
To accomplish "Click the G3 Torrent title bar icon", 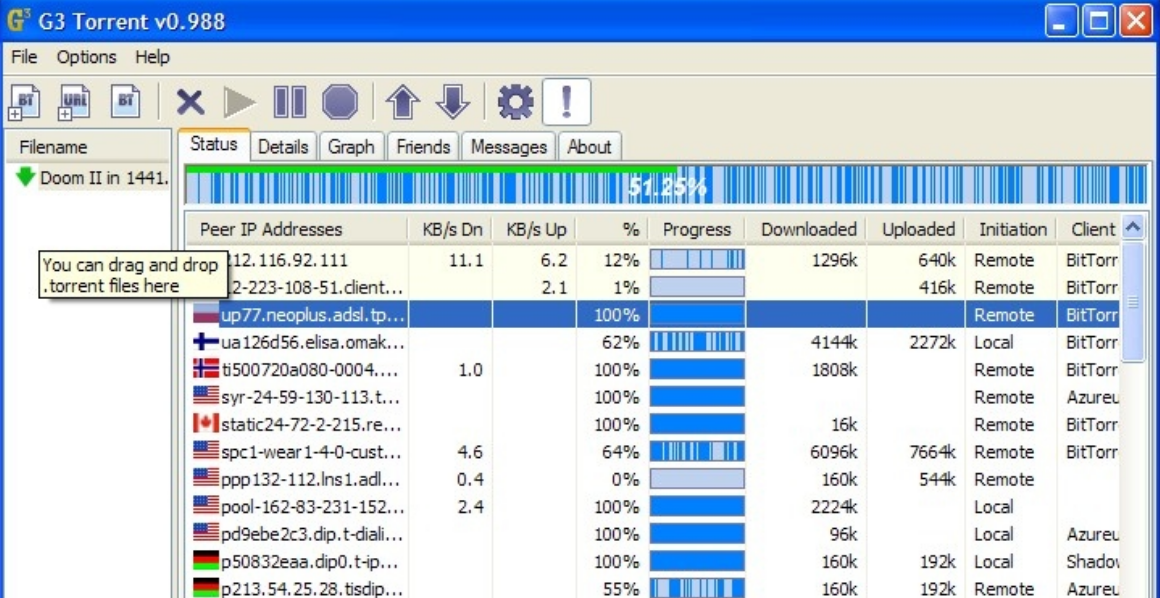I will coord(18,20).
